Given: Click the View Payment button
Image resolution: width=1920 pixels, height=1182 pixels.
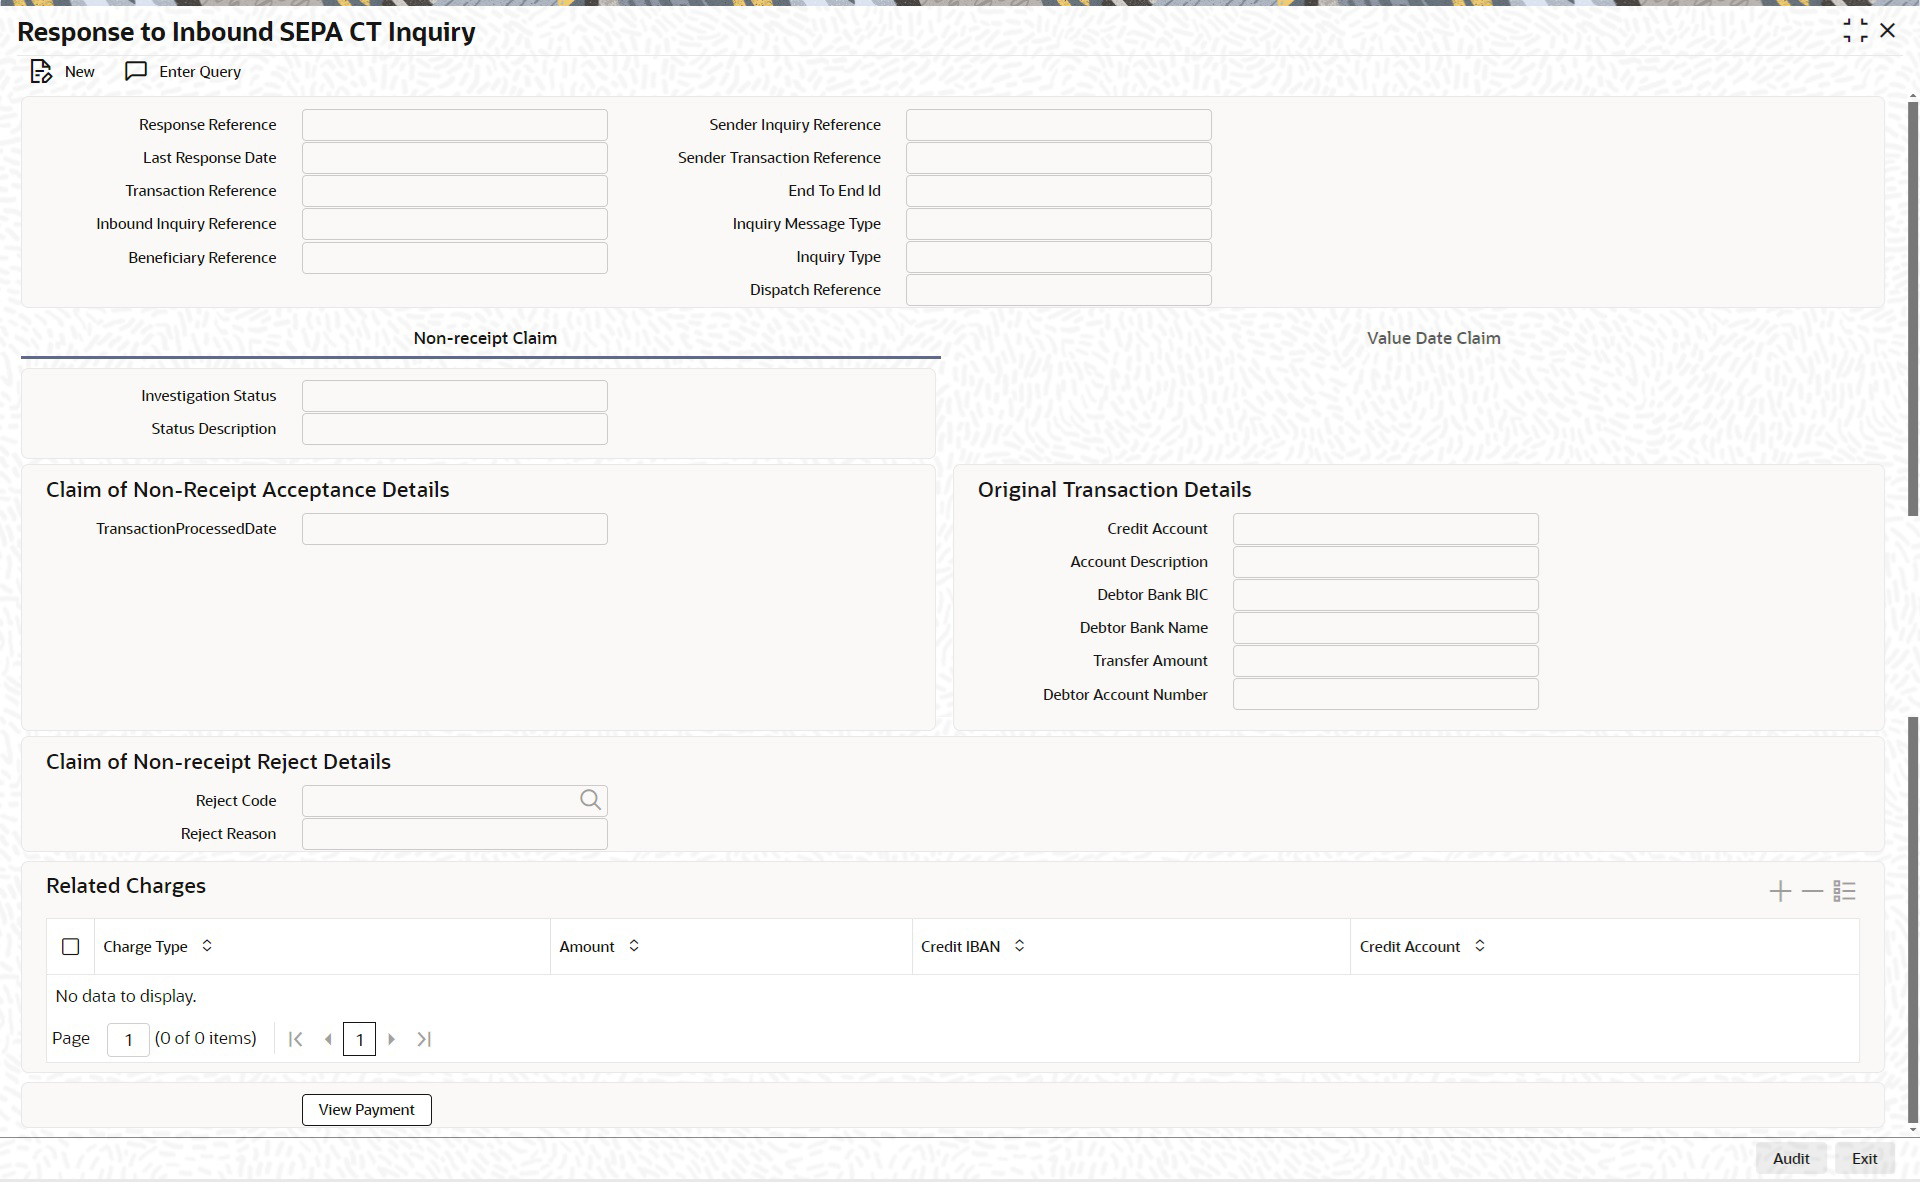Looking at the screenshot, I should [x=366, y=1109].
